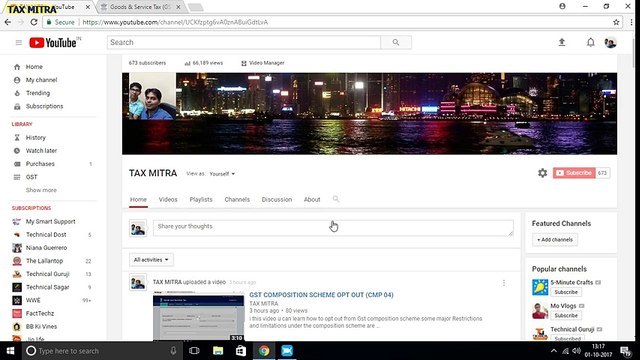Open Task View on taskbar
Image resolution: width=640 pixels, height=360 pixels.
194,351
